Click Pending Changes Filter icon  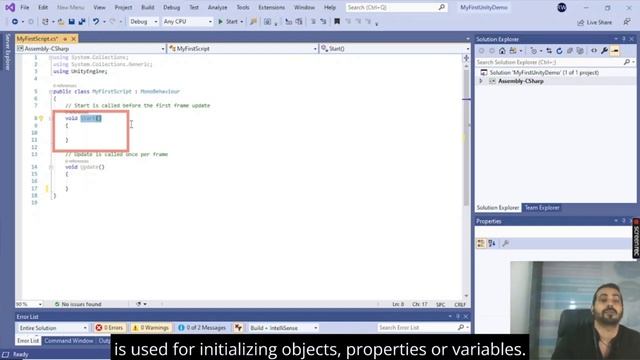point(533,51)
